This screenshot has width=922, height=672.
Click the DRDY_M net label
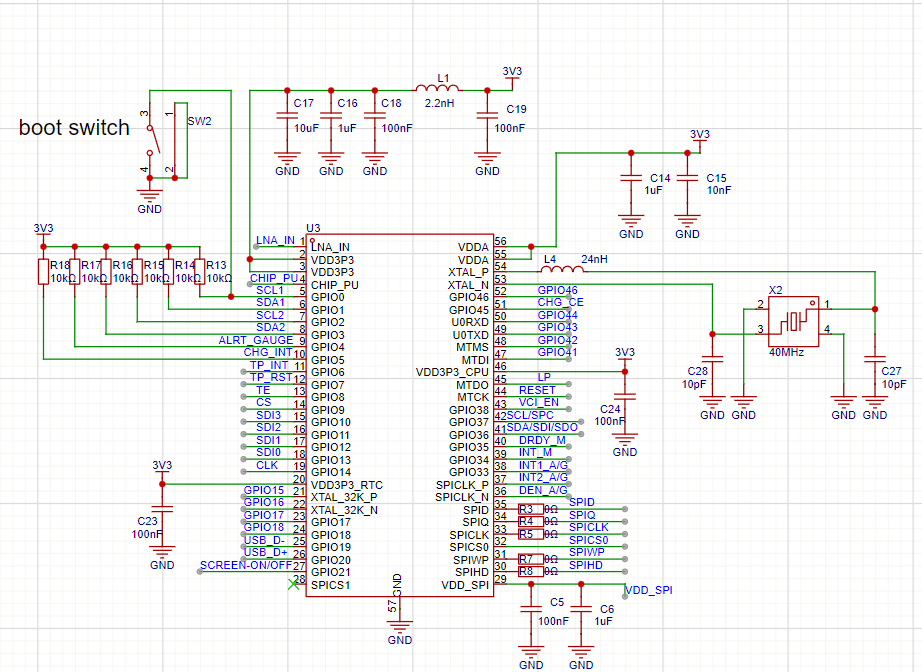click(542, 440)
